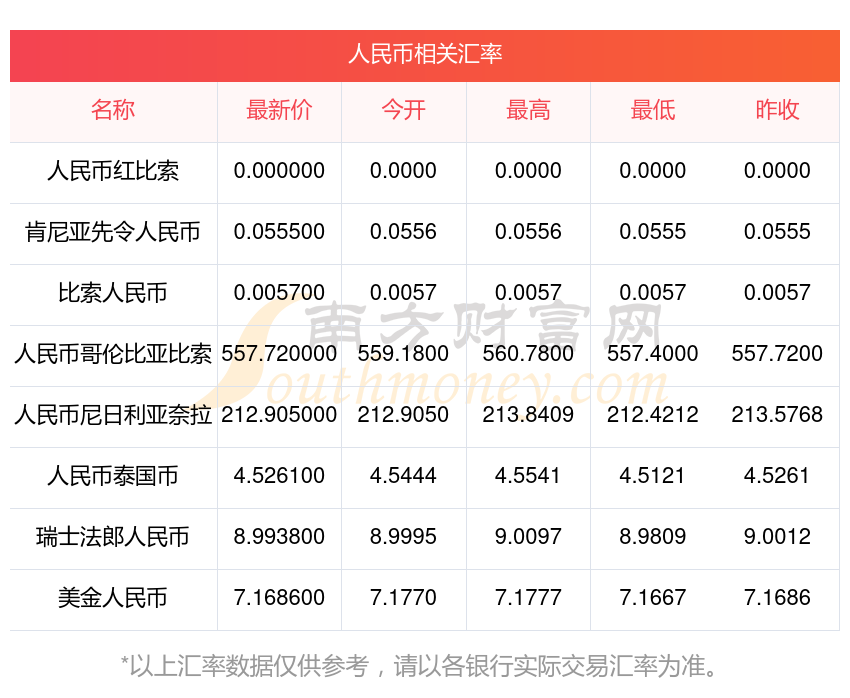Click the 人民币哥伦比亚比索 row name
This screenshot has width=850, height=698.
click(x=113, y=354)
